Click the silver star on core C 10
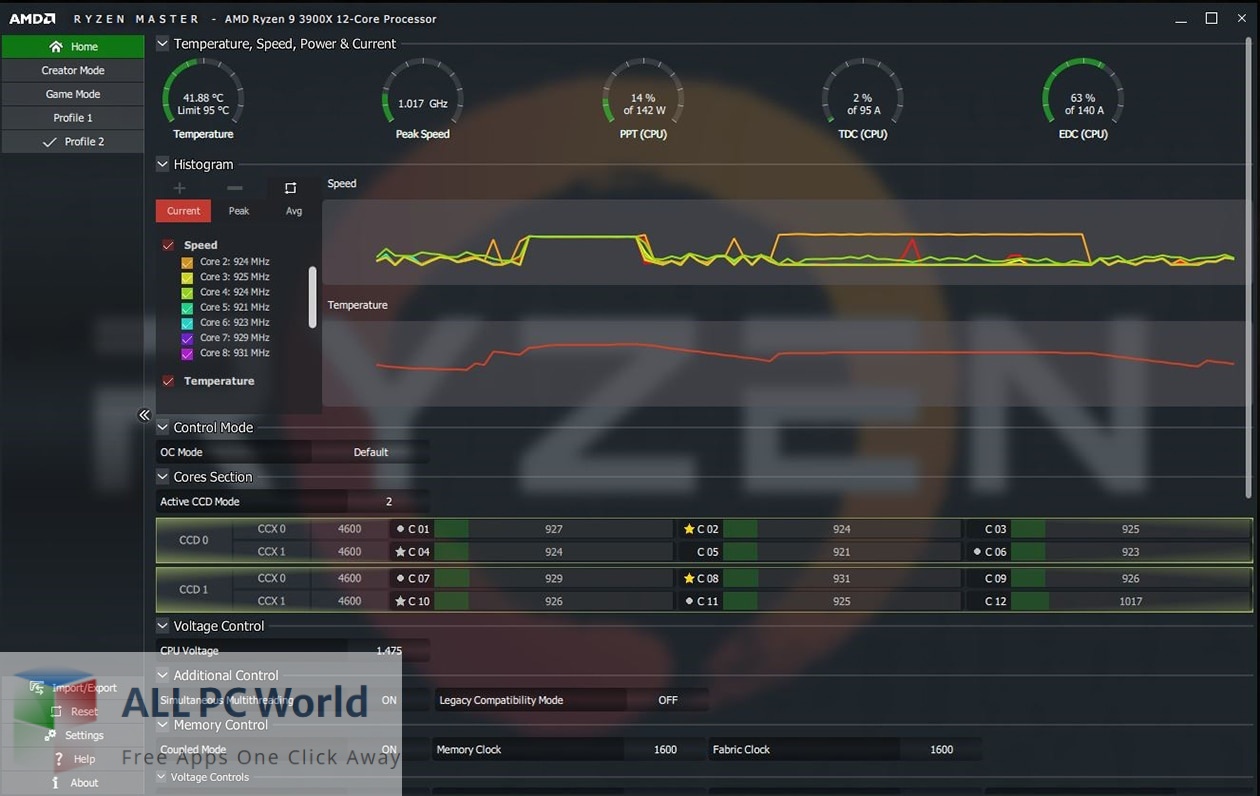This screenshot has width=1260, height=796. click(x=400, y=601)
